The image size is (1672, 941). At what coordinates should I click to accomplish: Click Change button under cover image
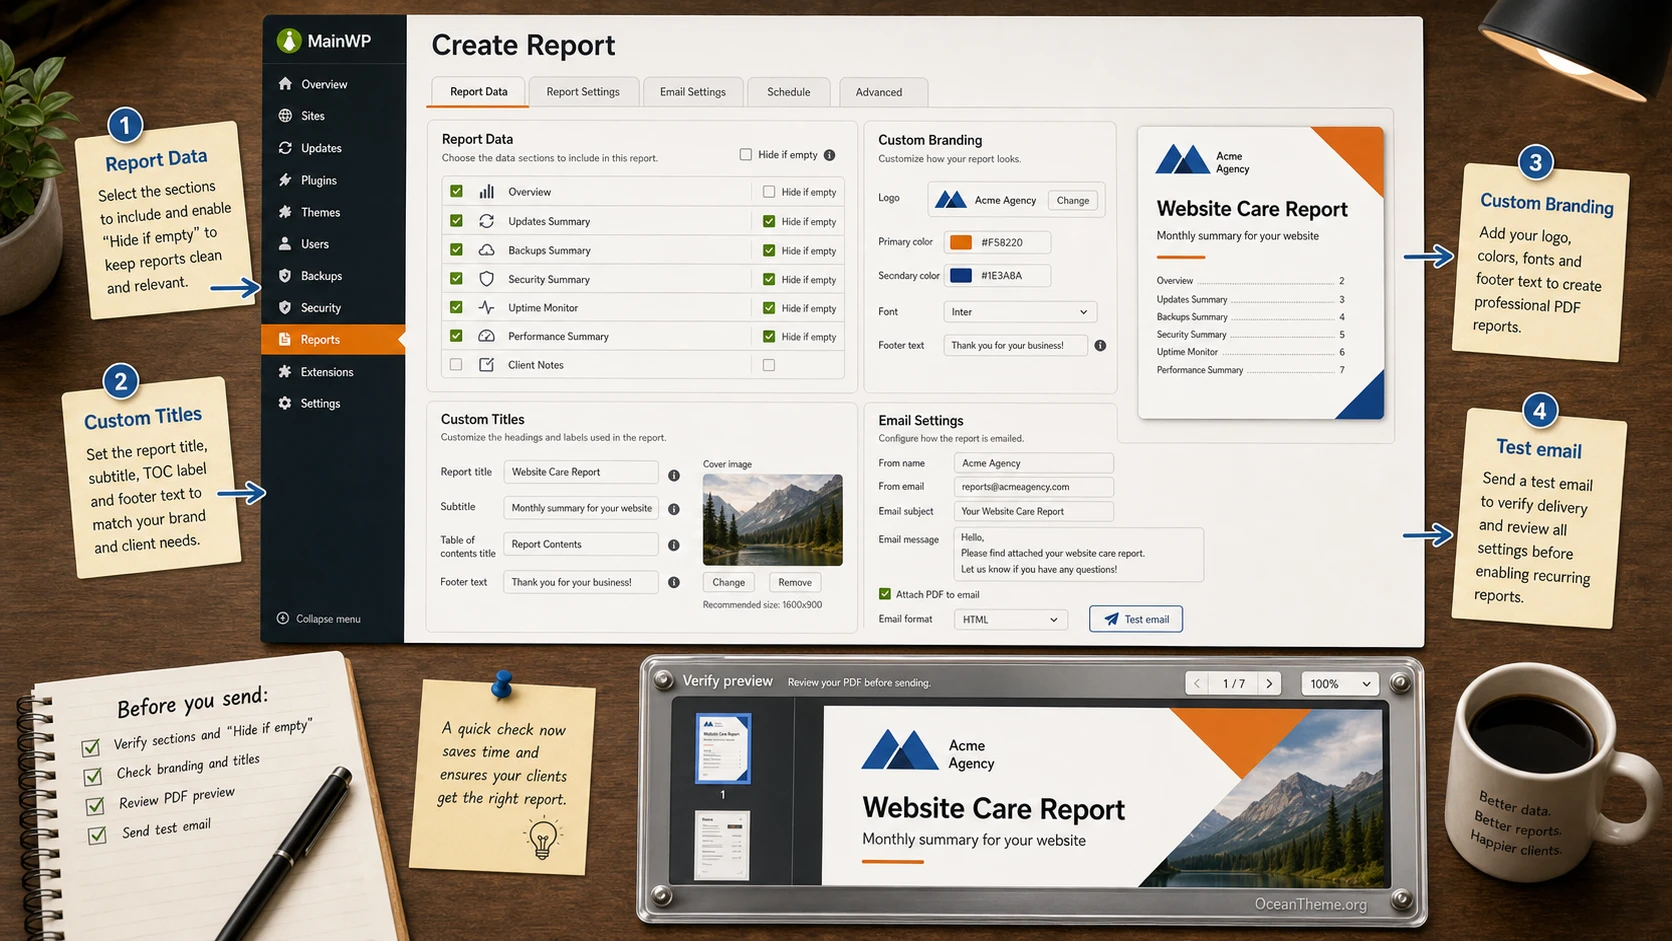pos(729,582)
